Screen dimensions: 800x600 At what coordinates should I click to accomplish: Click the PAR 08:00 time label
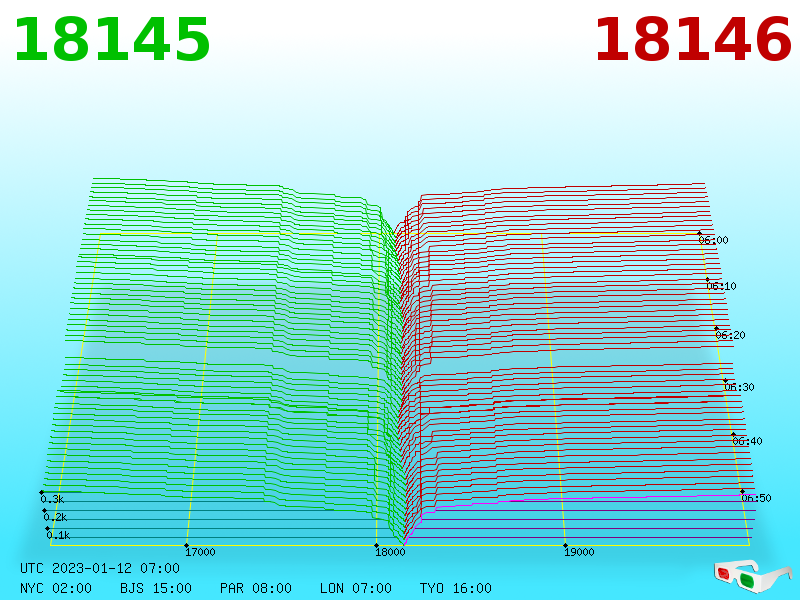tap(256, 588)
